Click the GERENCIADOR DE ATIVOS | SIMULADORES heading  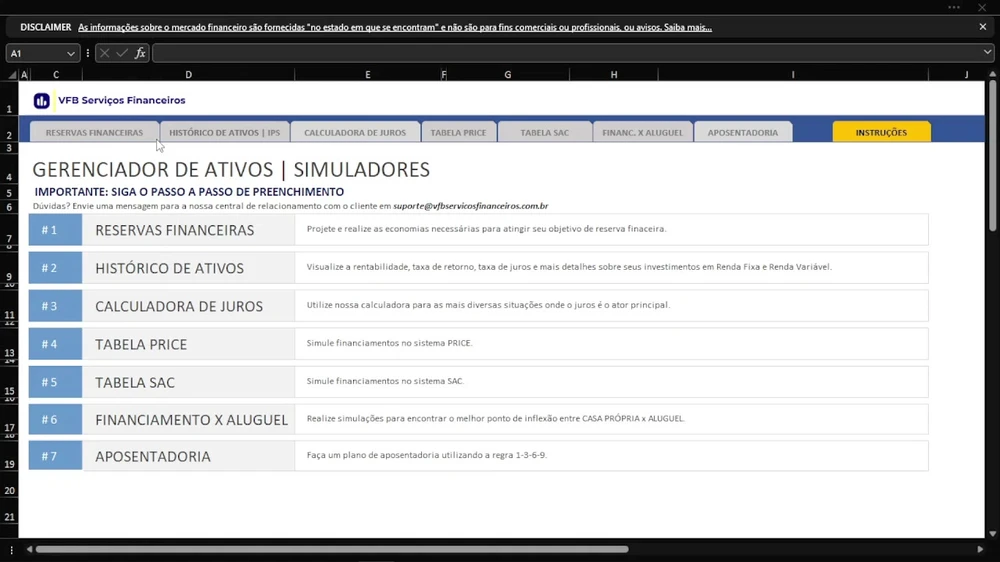(231, 170)
